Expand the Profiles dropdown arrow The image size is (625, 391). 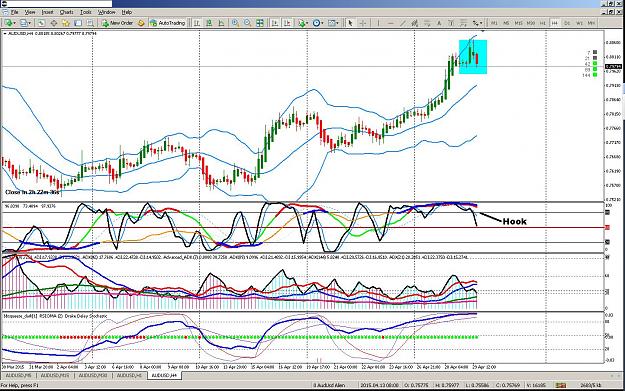click(30, 24)
